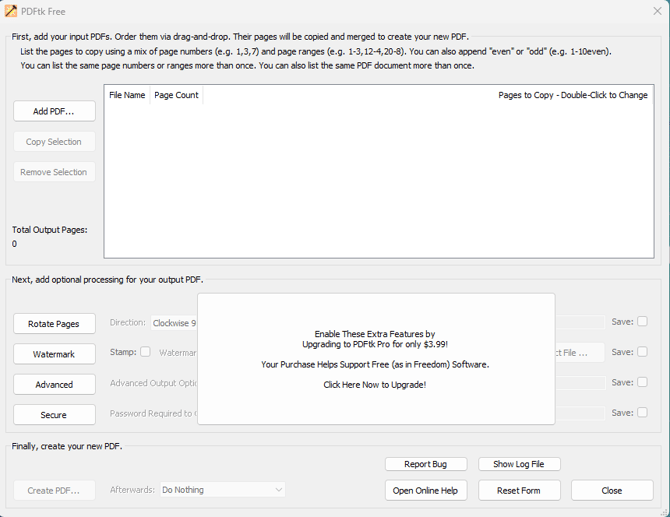
Task: Click the Watermark button
Action: [x=54, y=354]
